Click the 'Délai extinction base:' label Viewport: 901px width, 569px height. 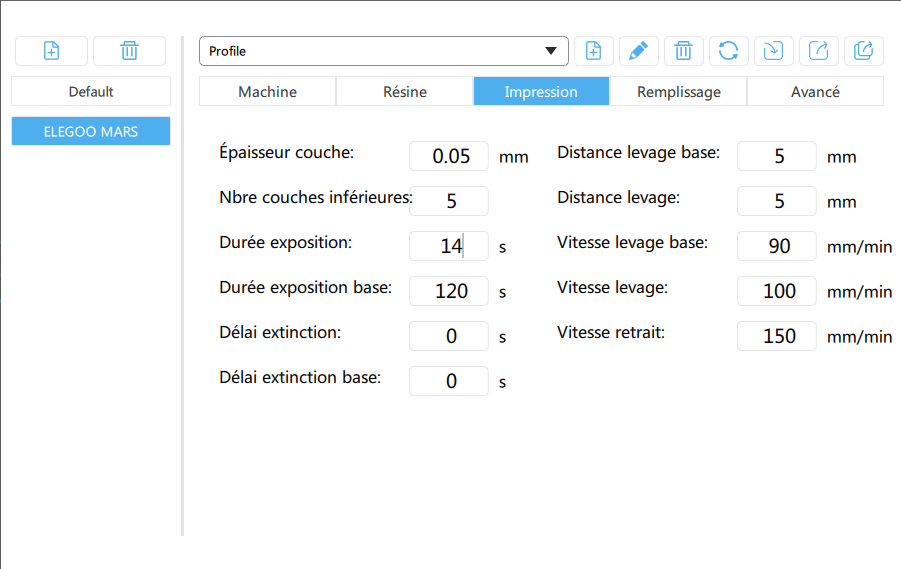[300, 377]
